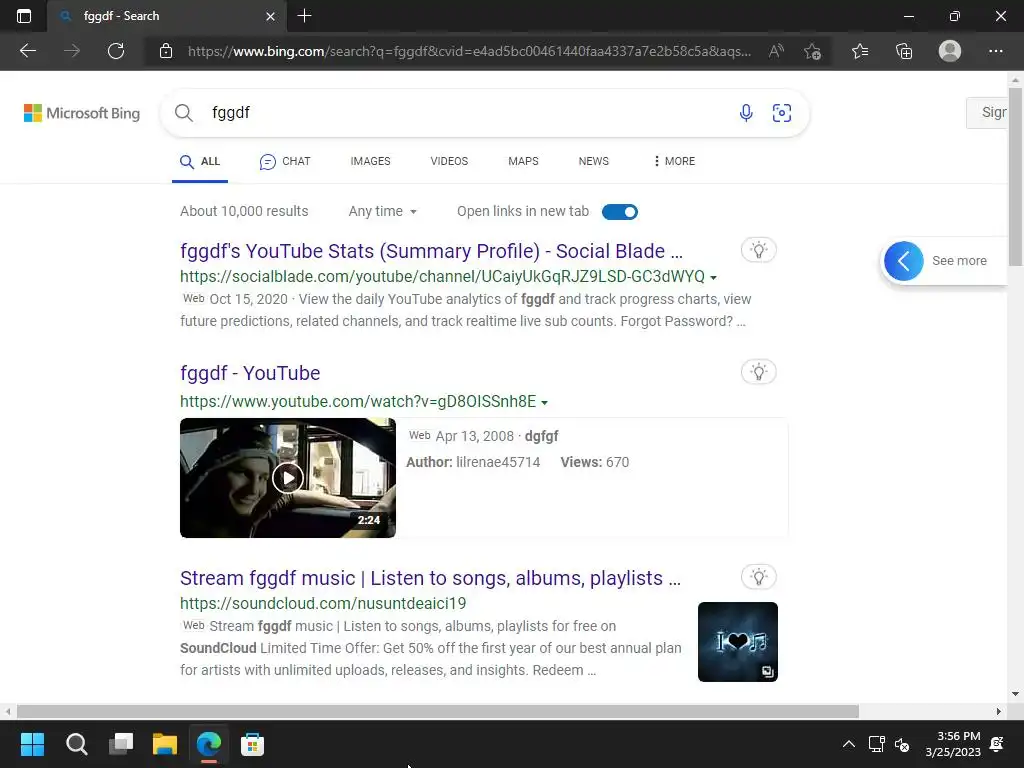Open the Social Blade YouTube Stats result
Image resolution: width=1024 pixels, height=768 pixels.
pyautogui.click(x=431, y=251)
